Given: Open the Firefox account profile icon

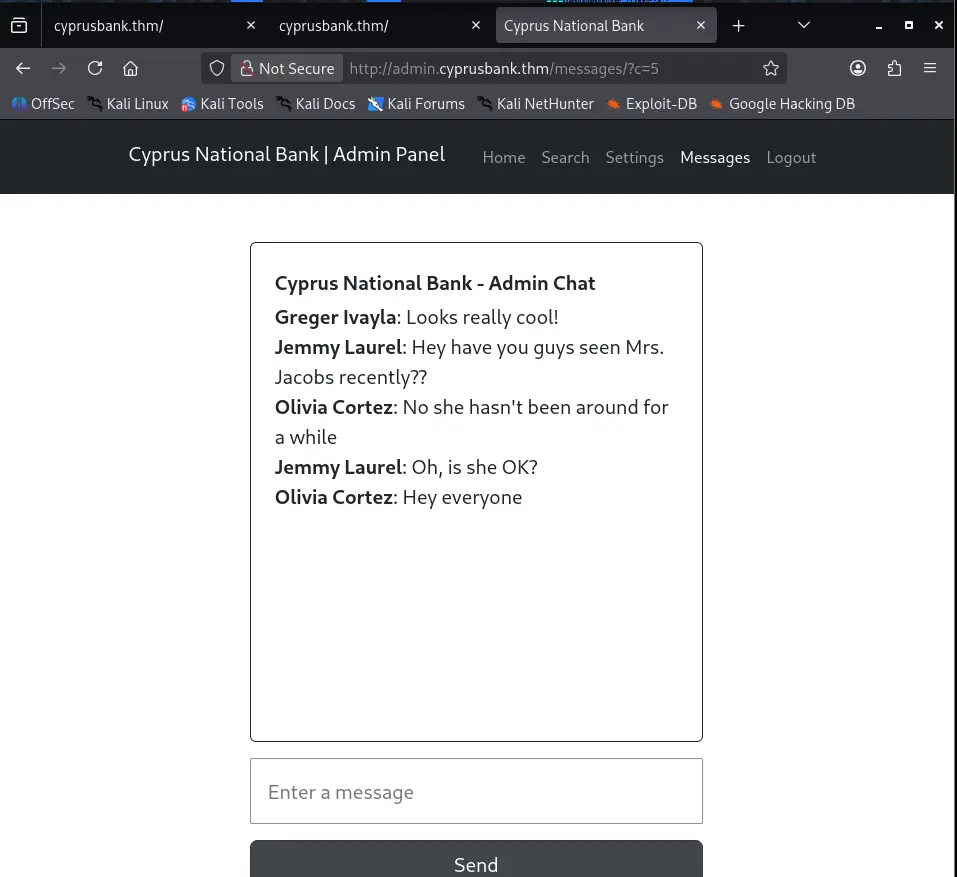Looking at the screenshot, I should (858, 68).
